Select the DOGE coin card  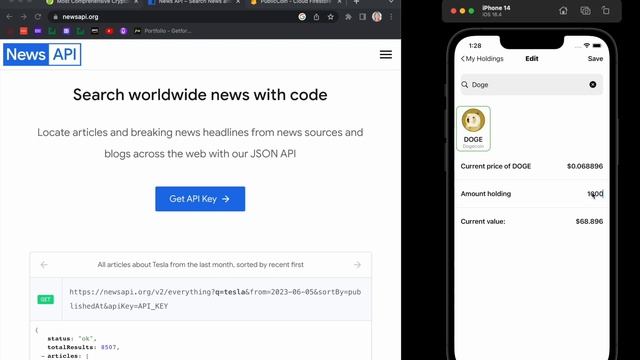473,129
